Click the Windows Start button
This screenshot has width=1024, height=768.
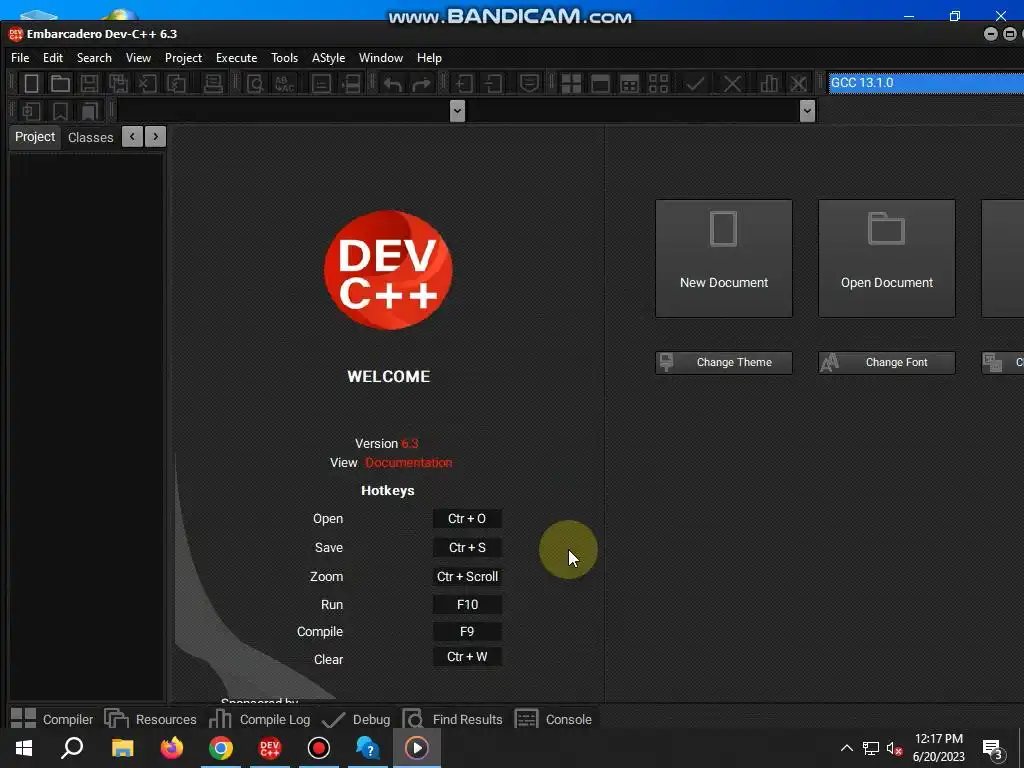point(24,748)
